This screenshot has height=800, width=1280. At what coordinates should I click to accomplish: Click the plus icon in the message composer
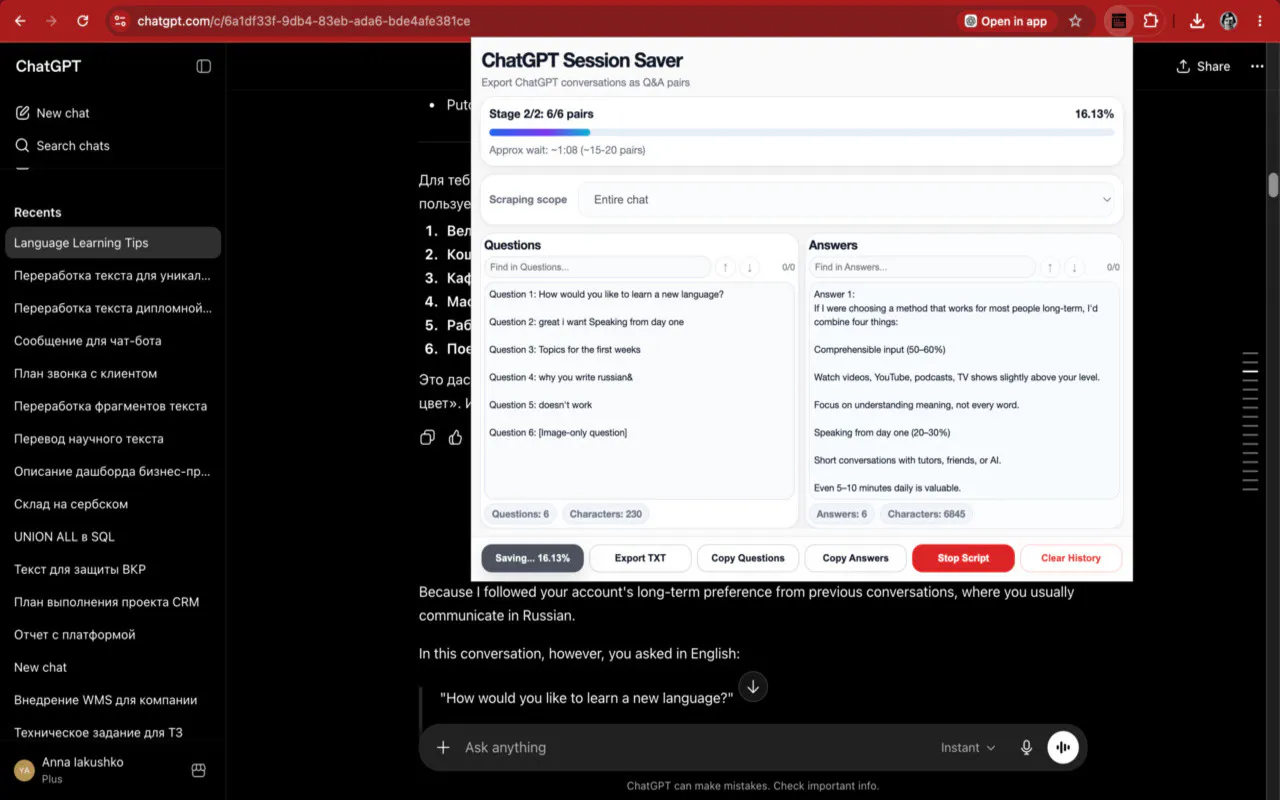(443, 747)
